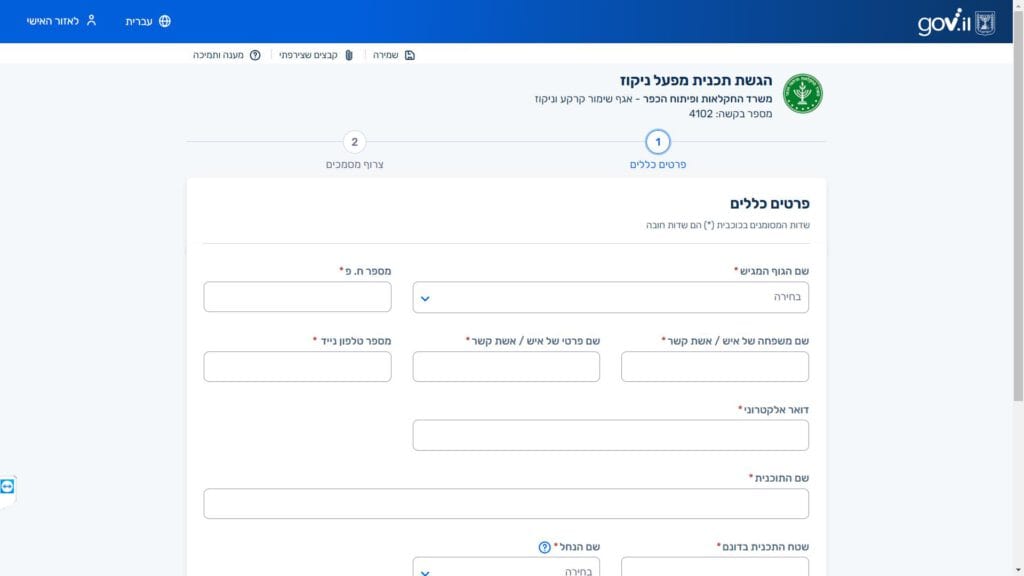Open personal area via the person icon
Image resolution: width=1024 pixels, height=576 pixels.
tap(91, 21)
